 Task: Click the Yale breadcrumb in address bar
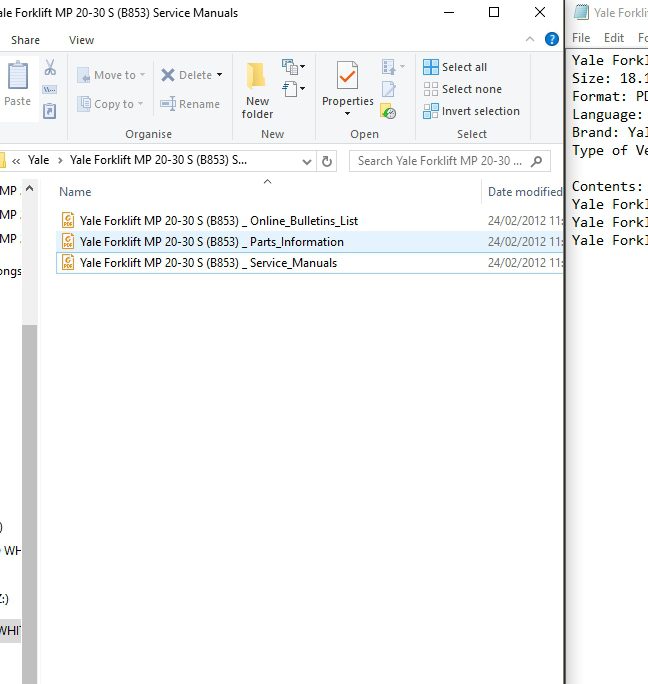pyautogui.click(x=38, y=160)
